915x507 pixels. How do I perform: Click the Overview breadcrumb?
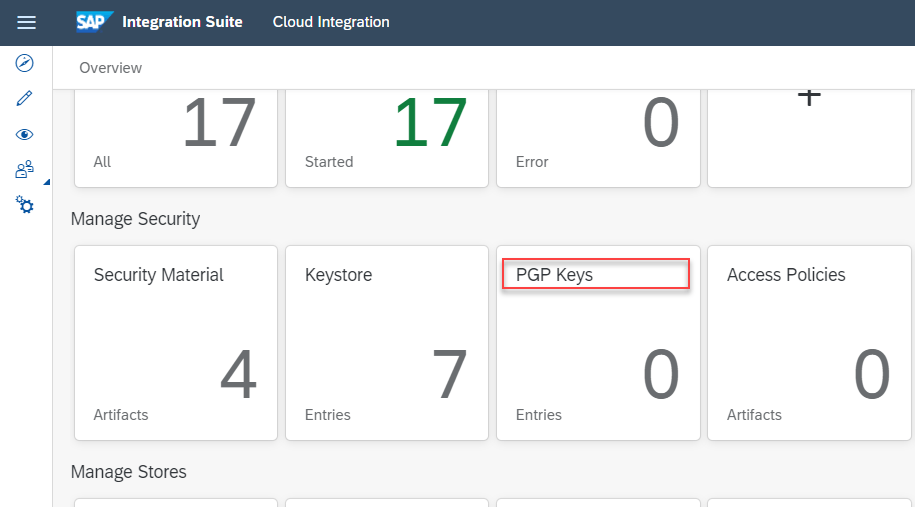tap(111, 68)
